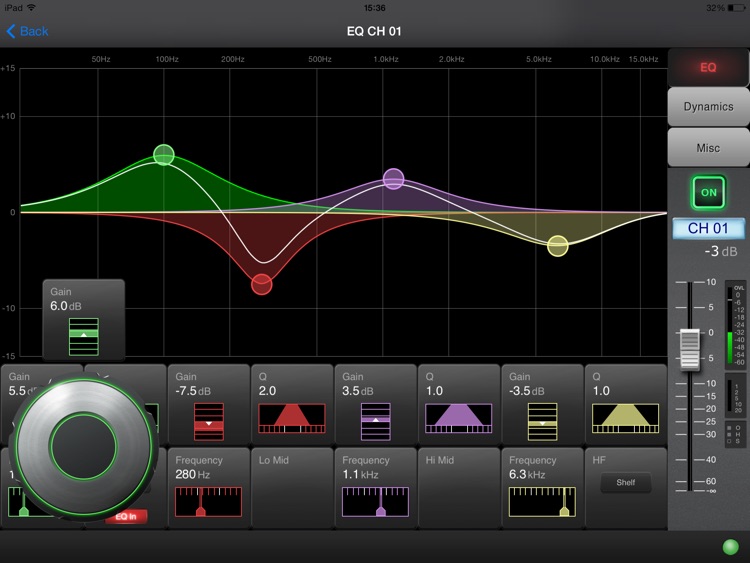The height and width of the screenshot is (563, 750).
Task: Switch to the Dynamics tab
Action: (708, 107)
